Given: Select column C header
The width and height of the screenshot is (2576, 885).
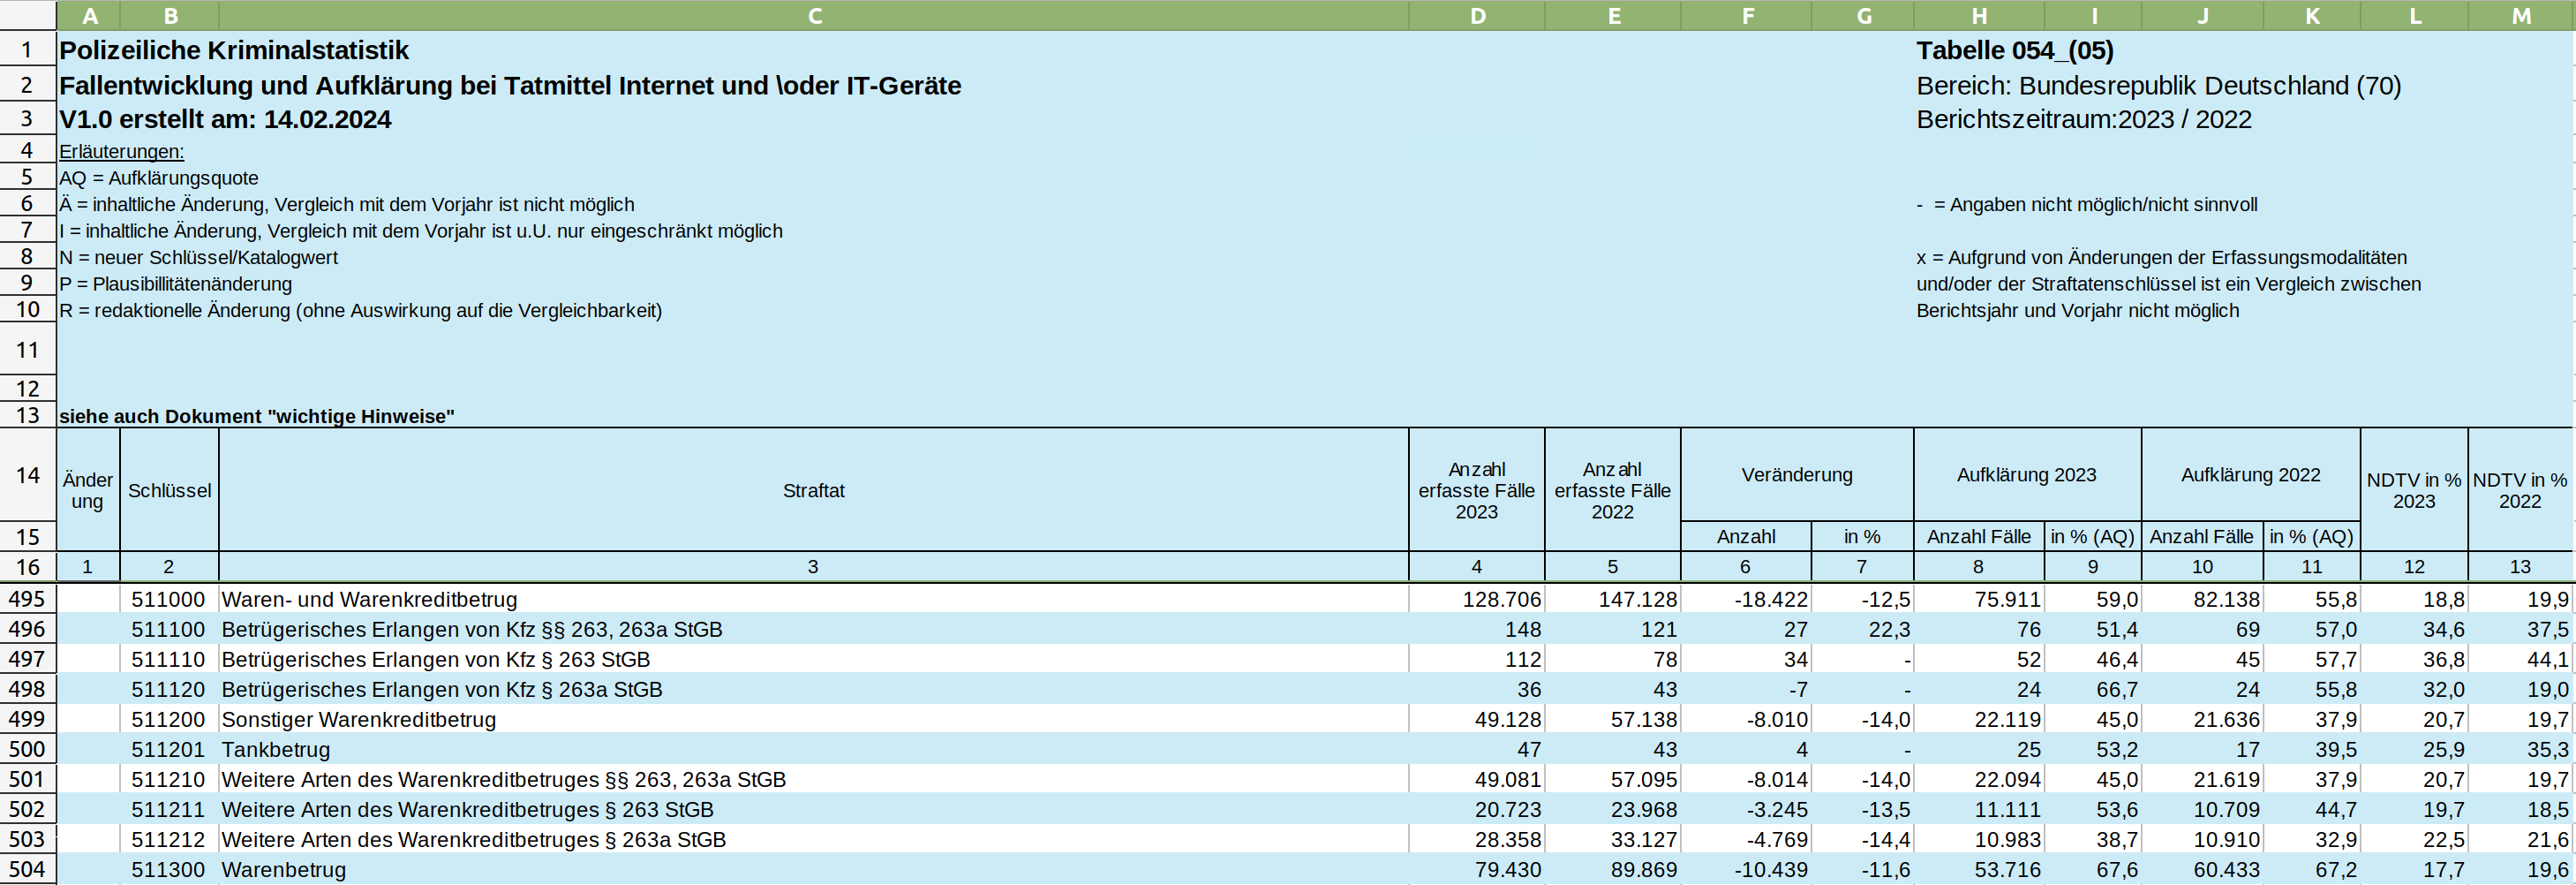Looking at the screenshot, I should tap(814, 16).
